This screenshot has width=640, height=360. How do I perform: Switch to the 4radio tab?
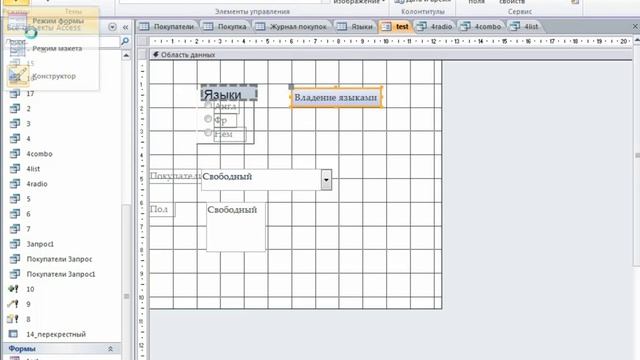coord(434,27)
